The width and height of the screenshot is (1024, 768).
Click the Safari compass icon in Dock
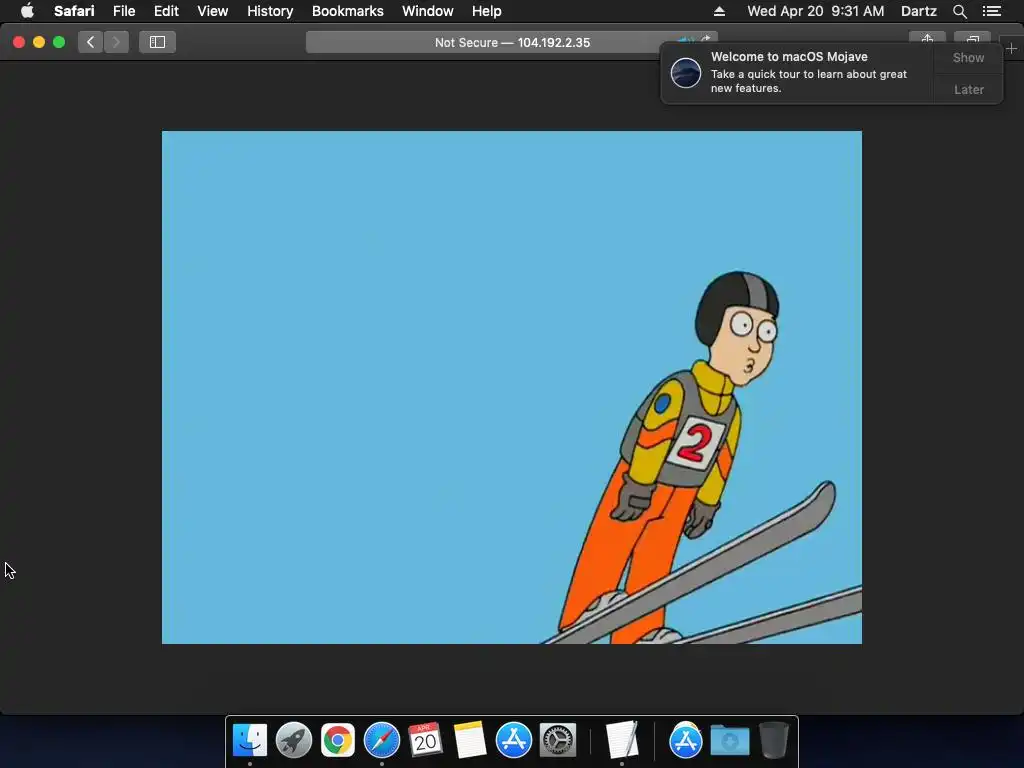point(381,741)
